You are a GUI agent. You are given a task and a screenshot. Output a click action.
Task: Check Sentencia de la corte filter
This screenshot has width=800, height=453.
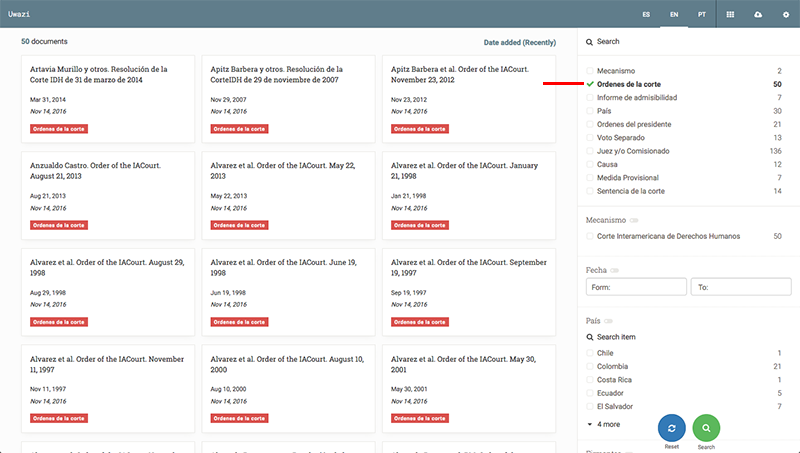(590, 191)
